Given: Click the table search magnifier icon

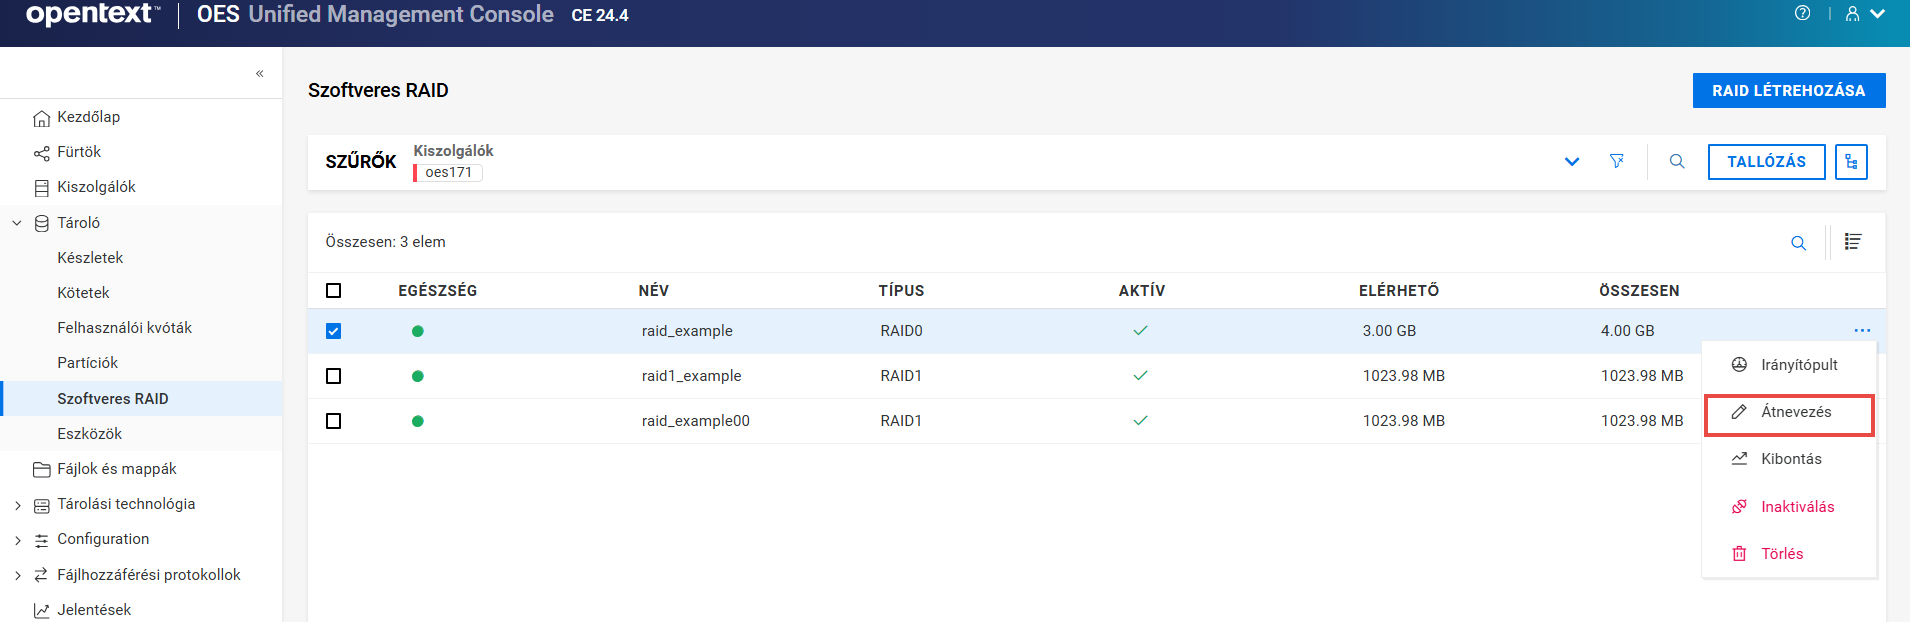Looking at the screenshot, I should click(x=1798, y=243).
